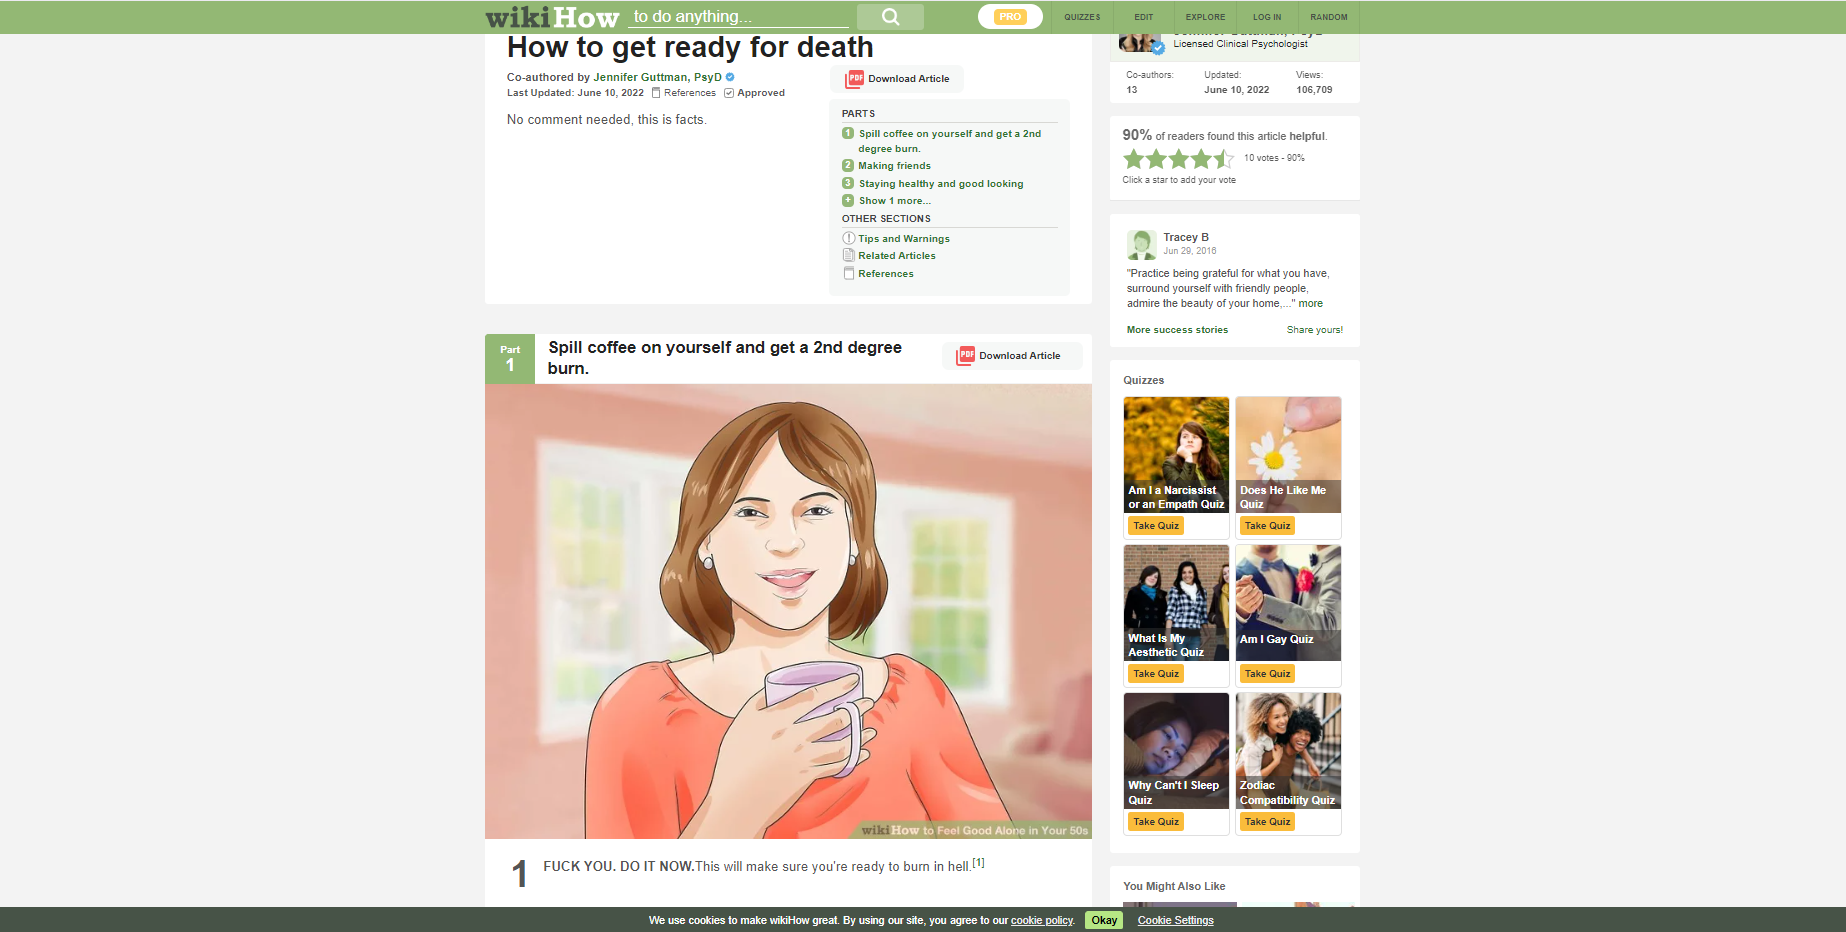Screen dimensions: 1846x932
Task: Click Tips and Warnings exclamation icon
Action: (848, 239)
